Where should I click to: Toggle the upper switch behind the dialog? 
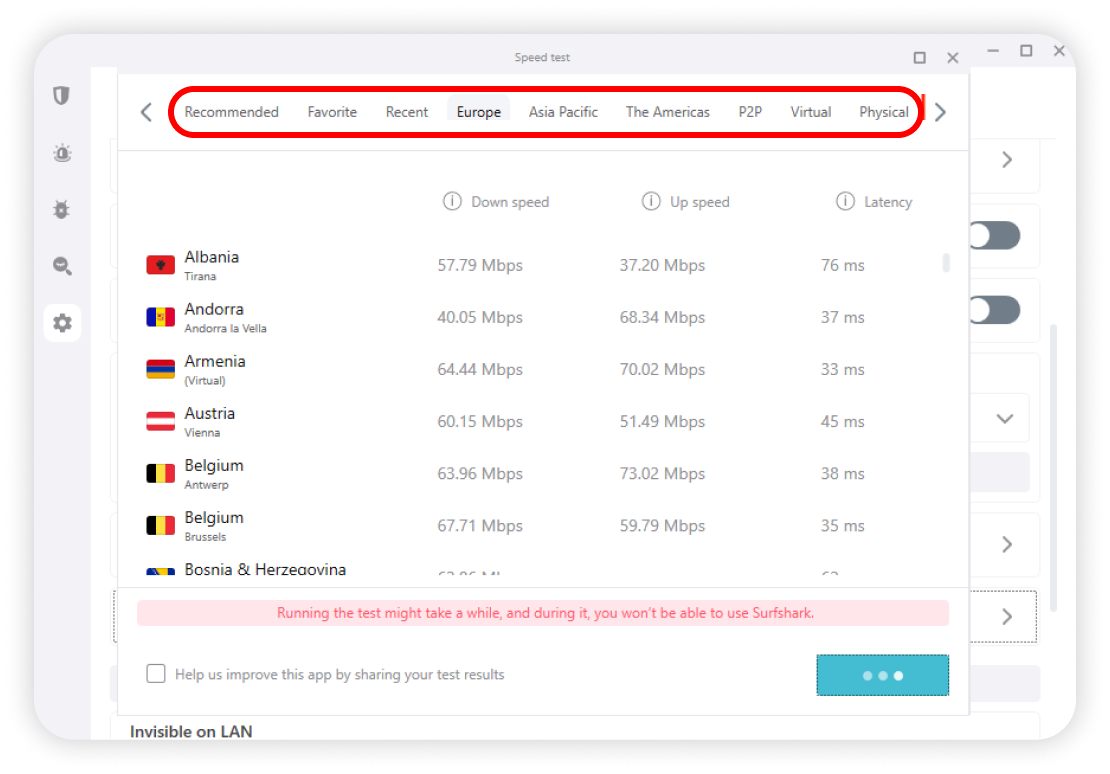click(994, 236)
